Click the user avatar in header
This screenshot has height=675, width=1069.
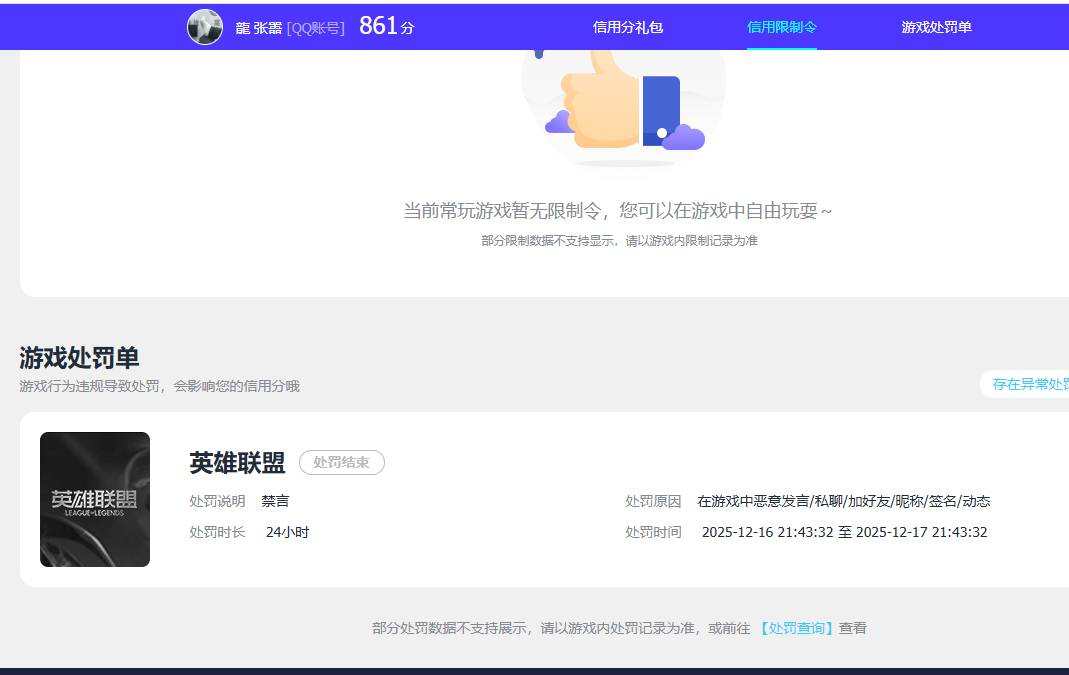[205, 27]
